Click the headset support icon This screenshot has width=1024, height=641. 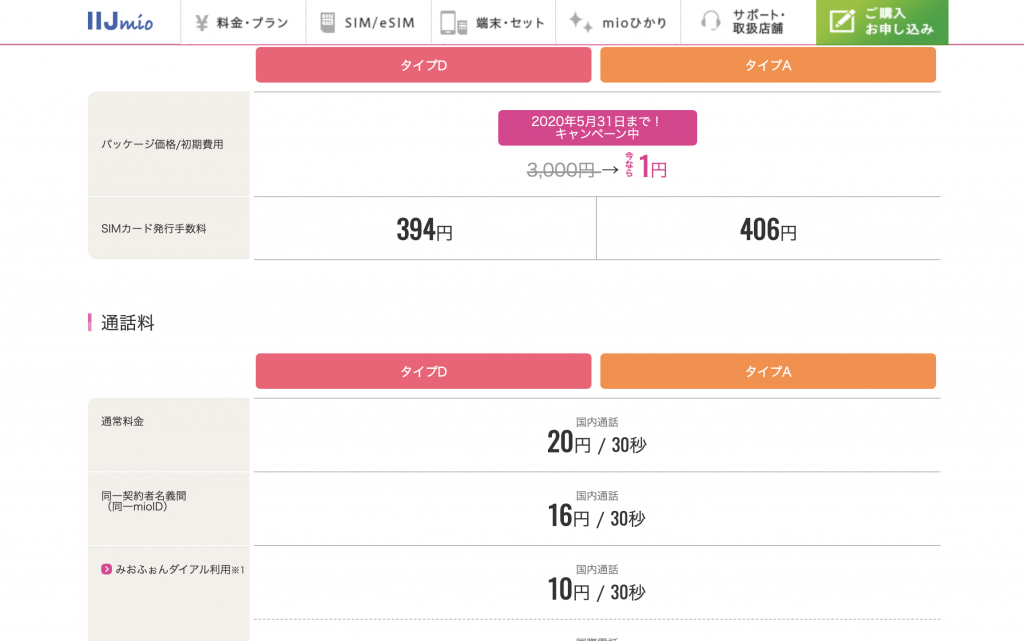[711, 22]
